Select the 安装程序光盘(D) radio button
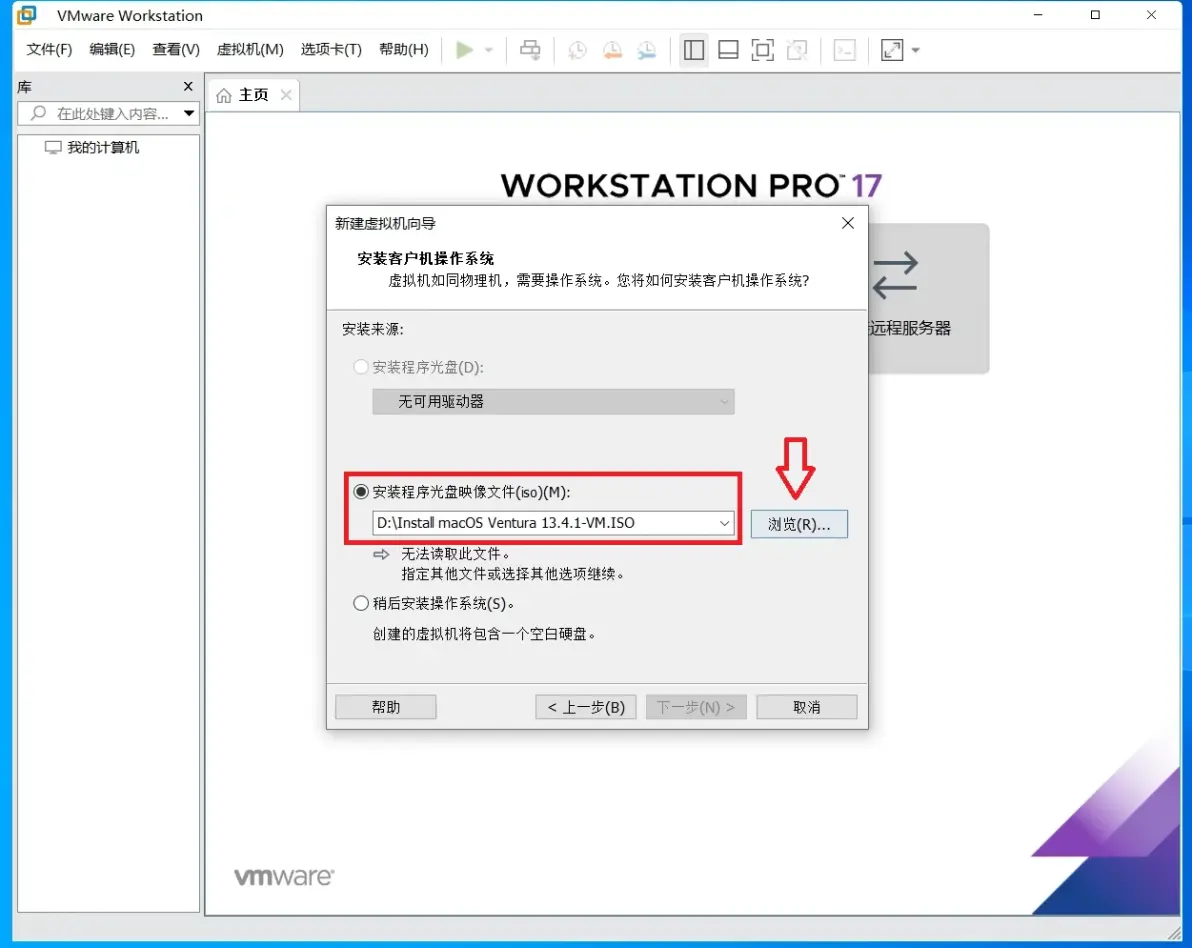Viewport: 1192px width, 948px height. click(x=361, y=367)
